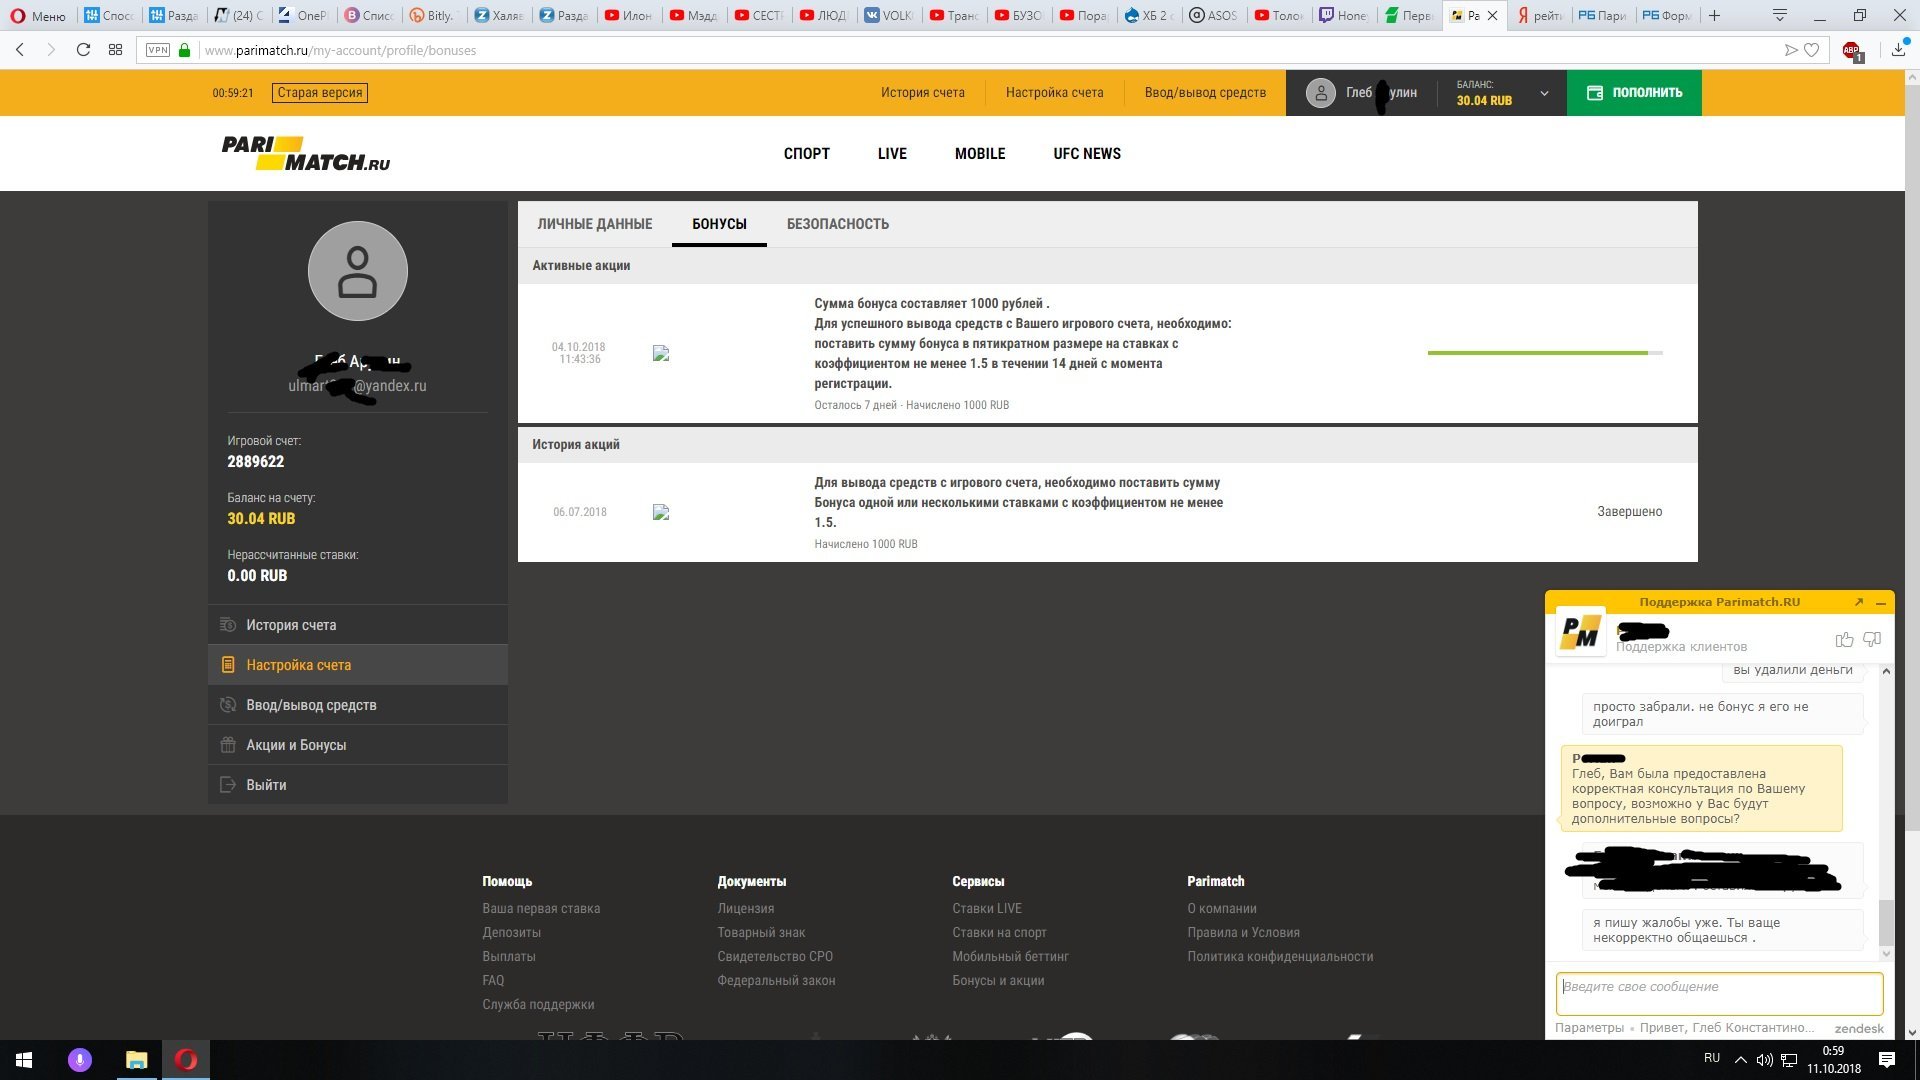Open the Безопасность tab
This screenshot has width=1920, height=1080.
[x=838, y=224]
